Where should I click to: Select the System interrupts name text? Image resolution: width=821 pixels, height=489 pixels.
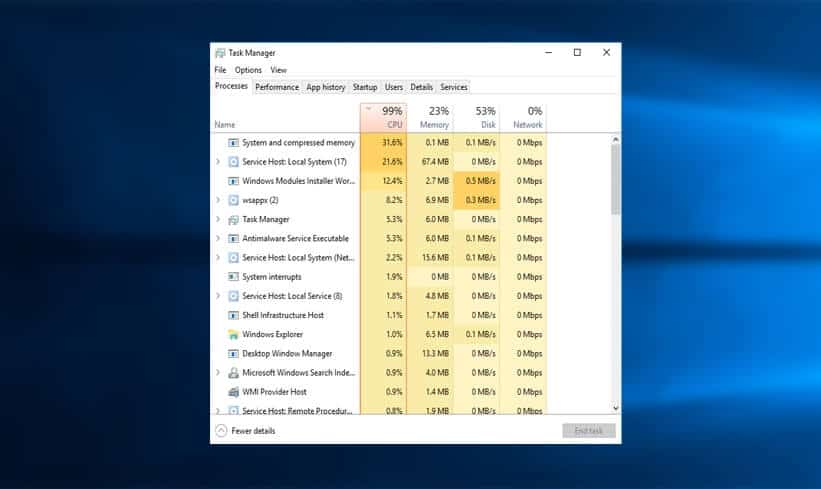pyautogui.click(x=272, y=277)
